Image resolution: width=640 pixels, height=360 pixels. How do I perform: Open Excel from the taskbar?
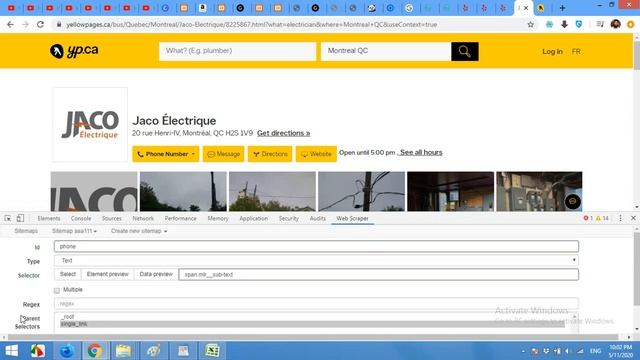[x=212, y=351]
